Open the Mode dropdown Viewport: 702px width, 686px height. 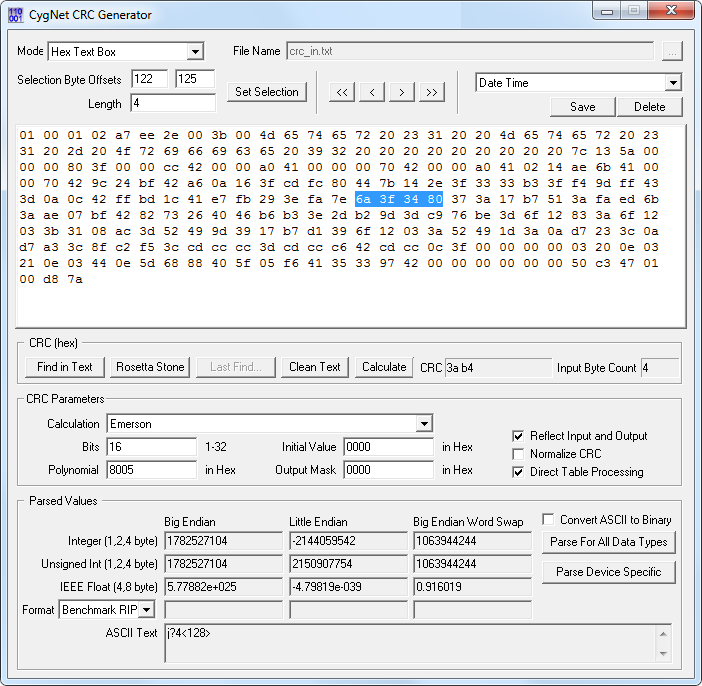tap(195, 52)
